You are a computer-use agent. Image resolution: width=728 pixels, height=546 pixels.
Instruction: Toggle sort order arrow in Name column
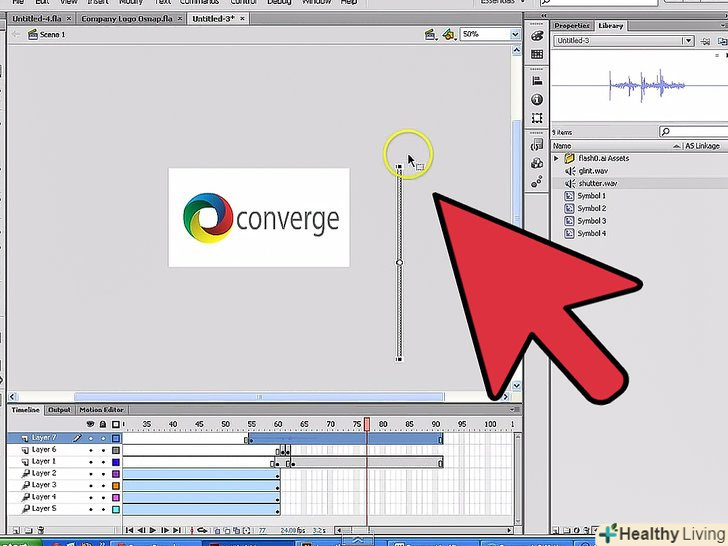676,146
